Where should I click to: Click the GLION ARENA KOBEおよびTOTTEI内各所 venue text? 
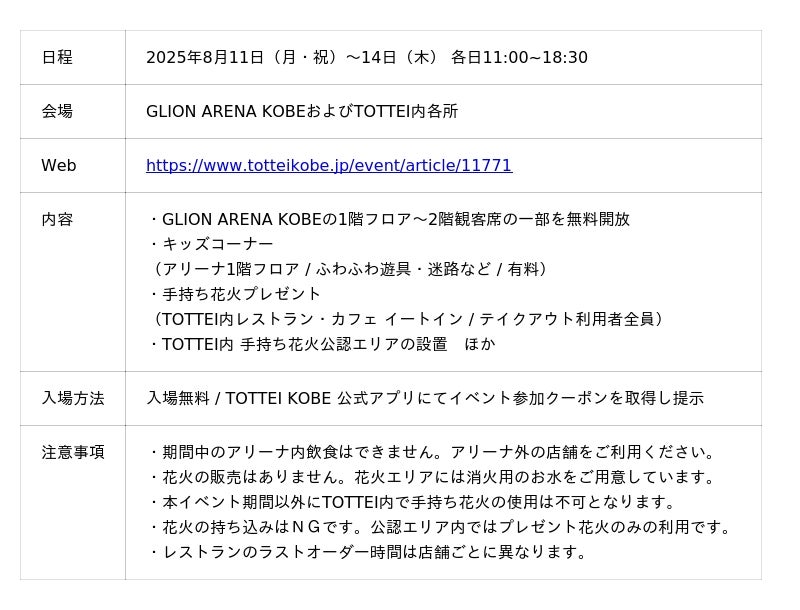pos(301,111)
